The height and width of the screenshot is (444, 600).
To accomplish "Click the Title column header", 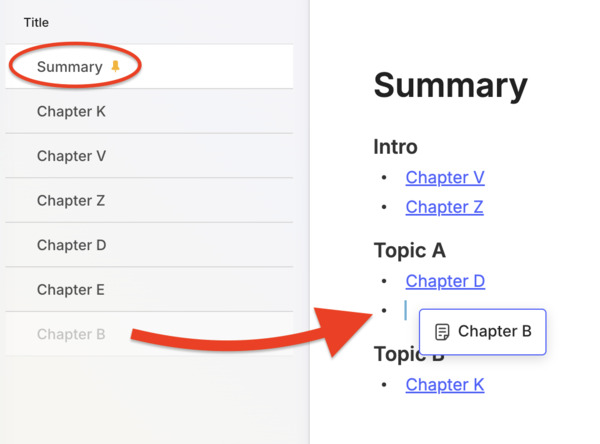I will tap(36, 22).
